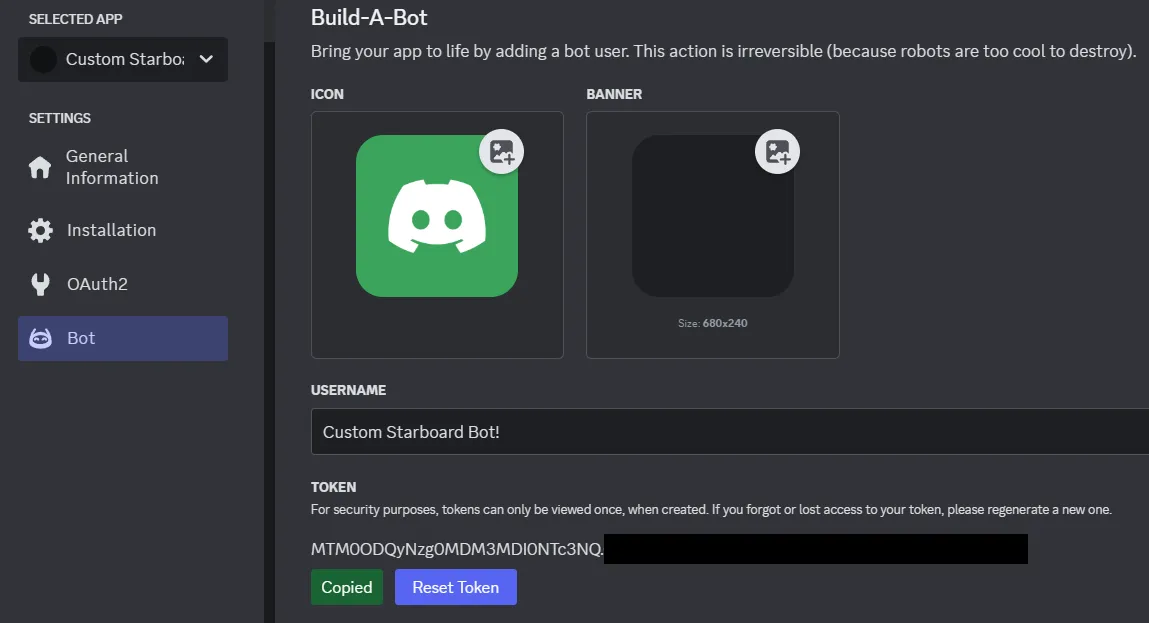1149x623 pixels.
Task: Click the wrench icon beside OAuth2
Action: click(x=40, y=284)
